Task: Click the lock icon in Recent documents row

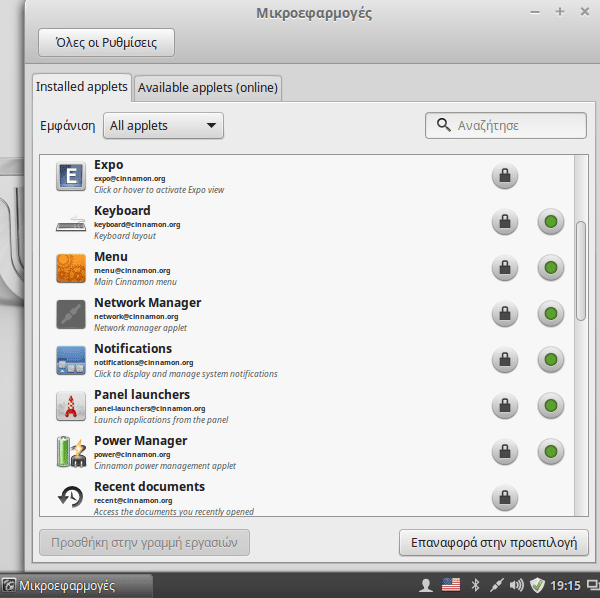Action: coord(505,497)
